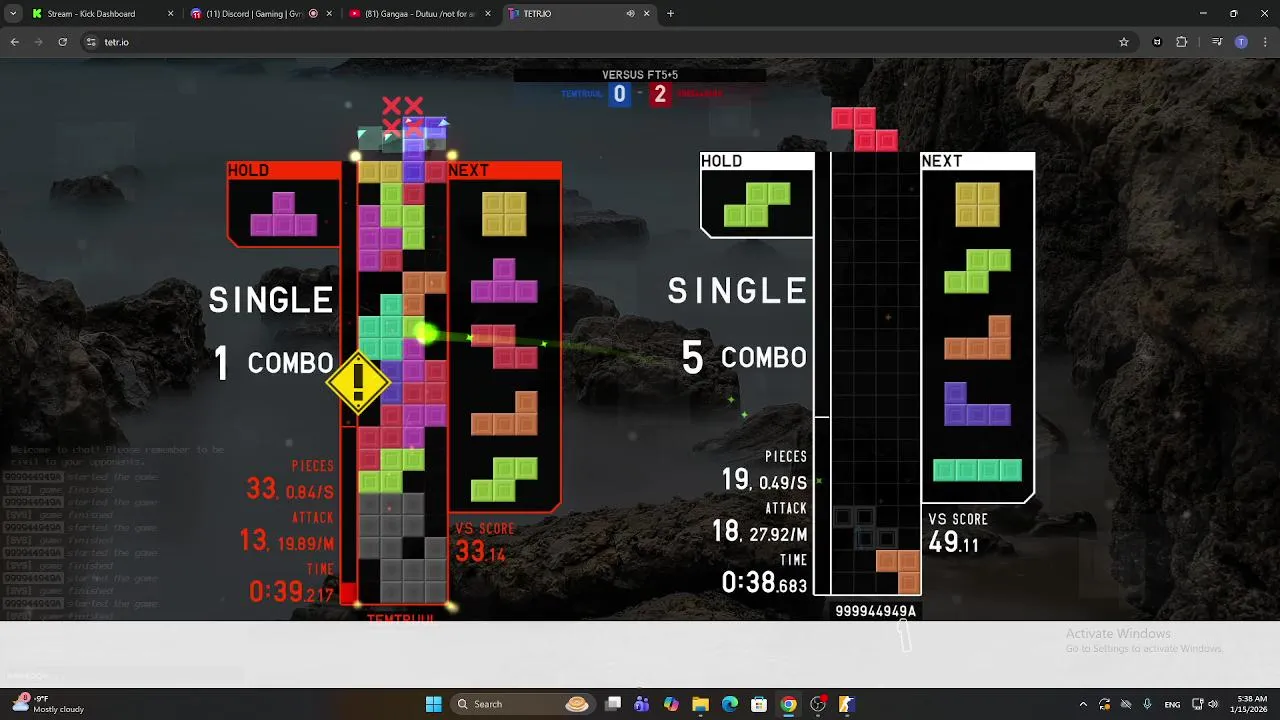Click the taskbar Search box
This screenshot has width=1280, height=720.
tap(523, 704)
